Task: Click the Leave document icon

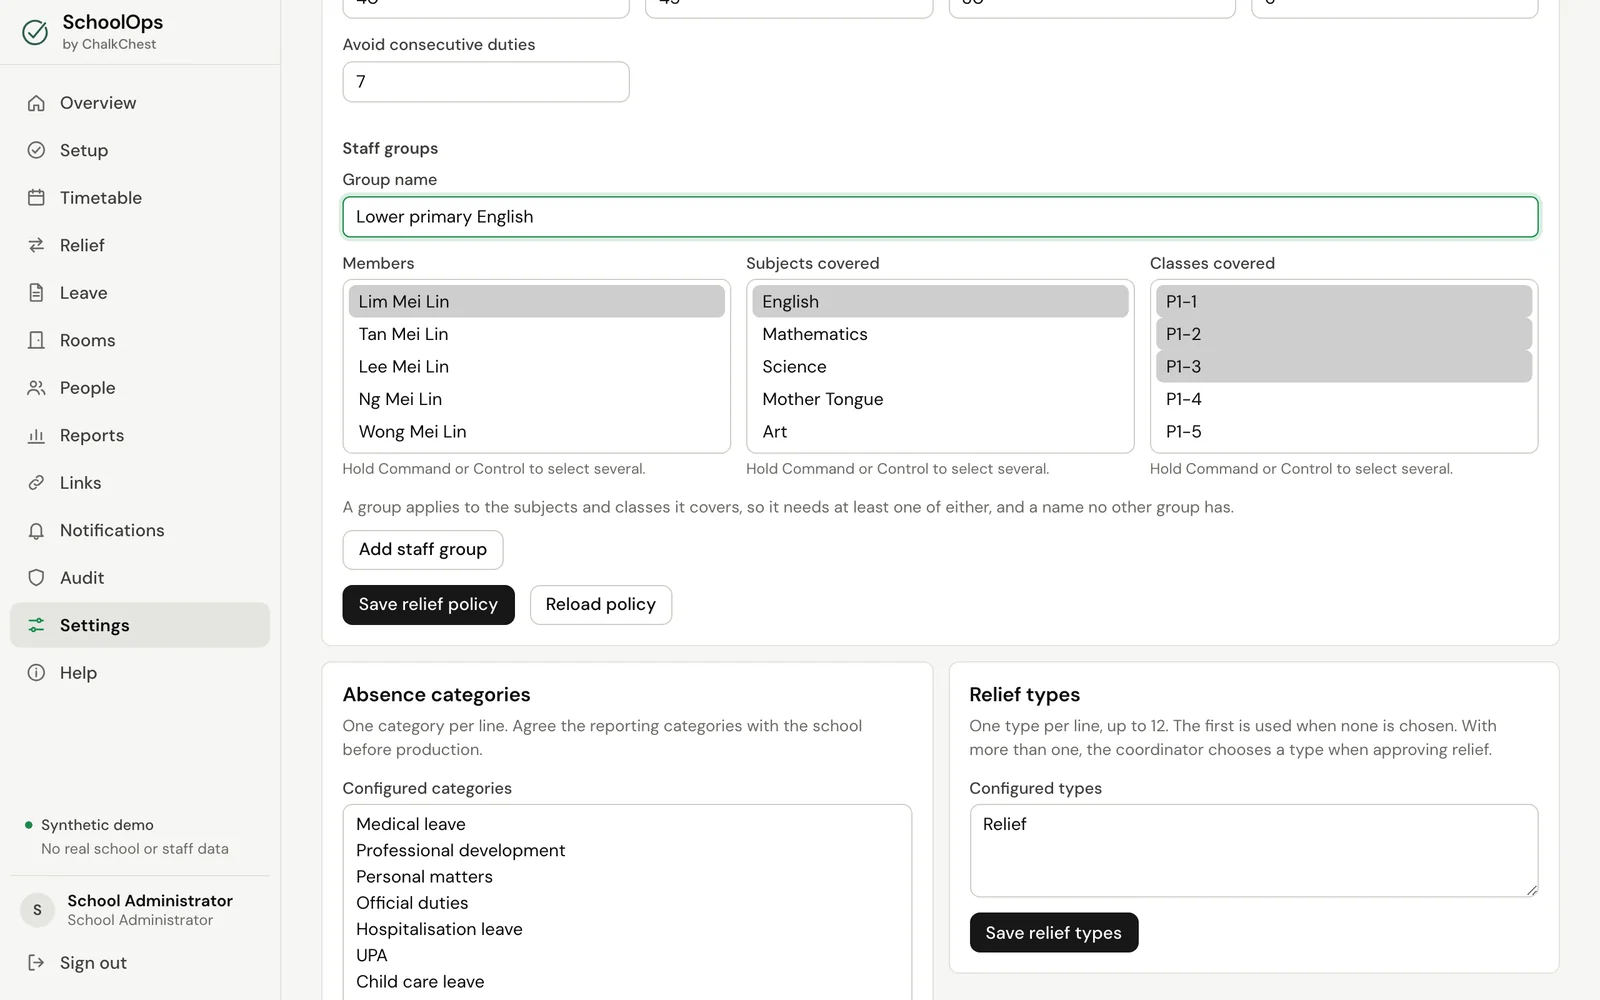Action: (x=36, y=293)
